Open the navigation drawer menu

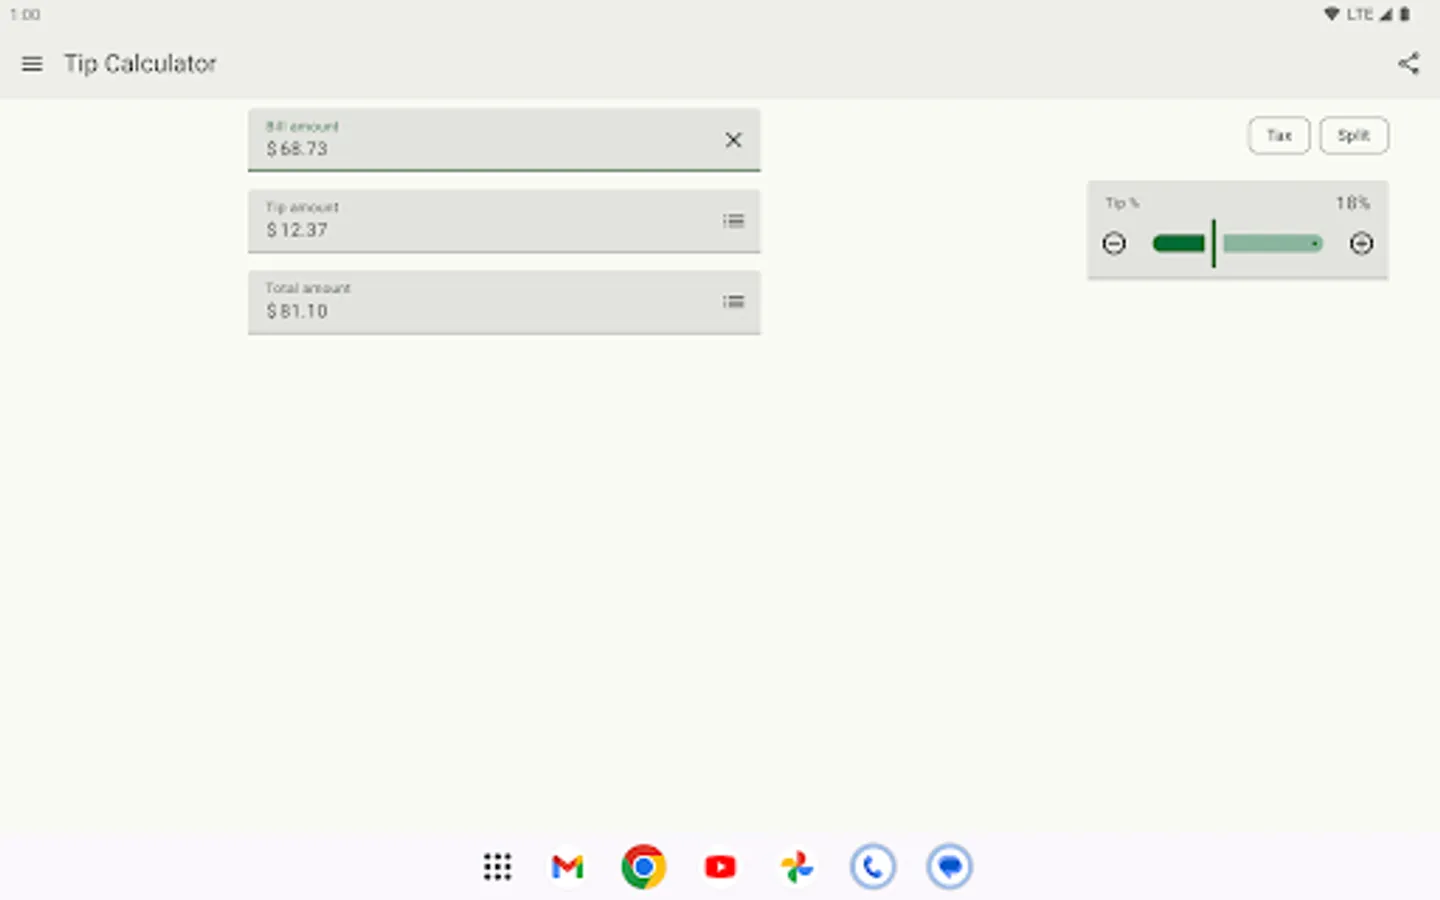32,63
